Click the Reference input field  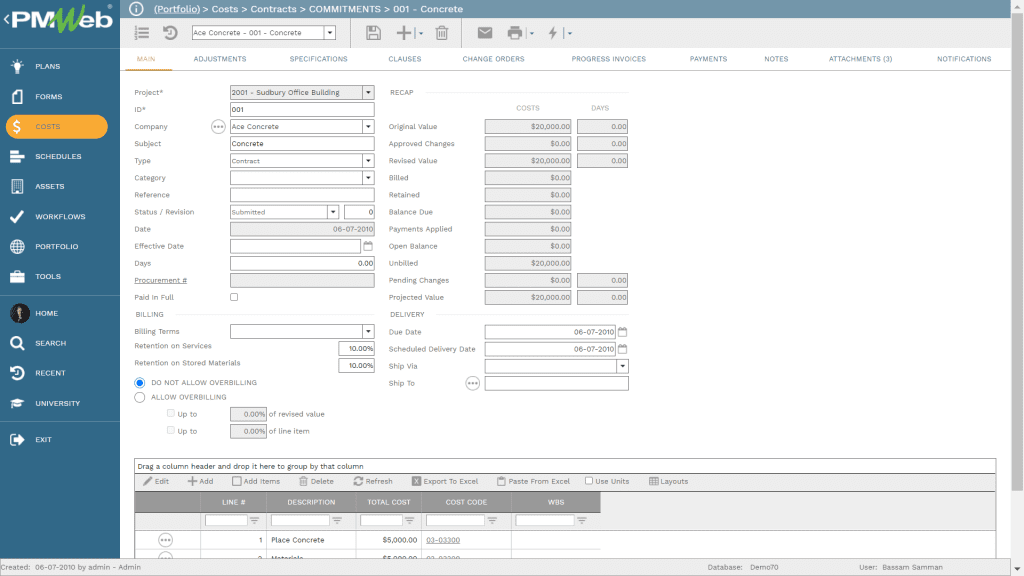302,195
